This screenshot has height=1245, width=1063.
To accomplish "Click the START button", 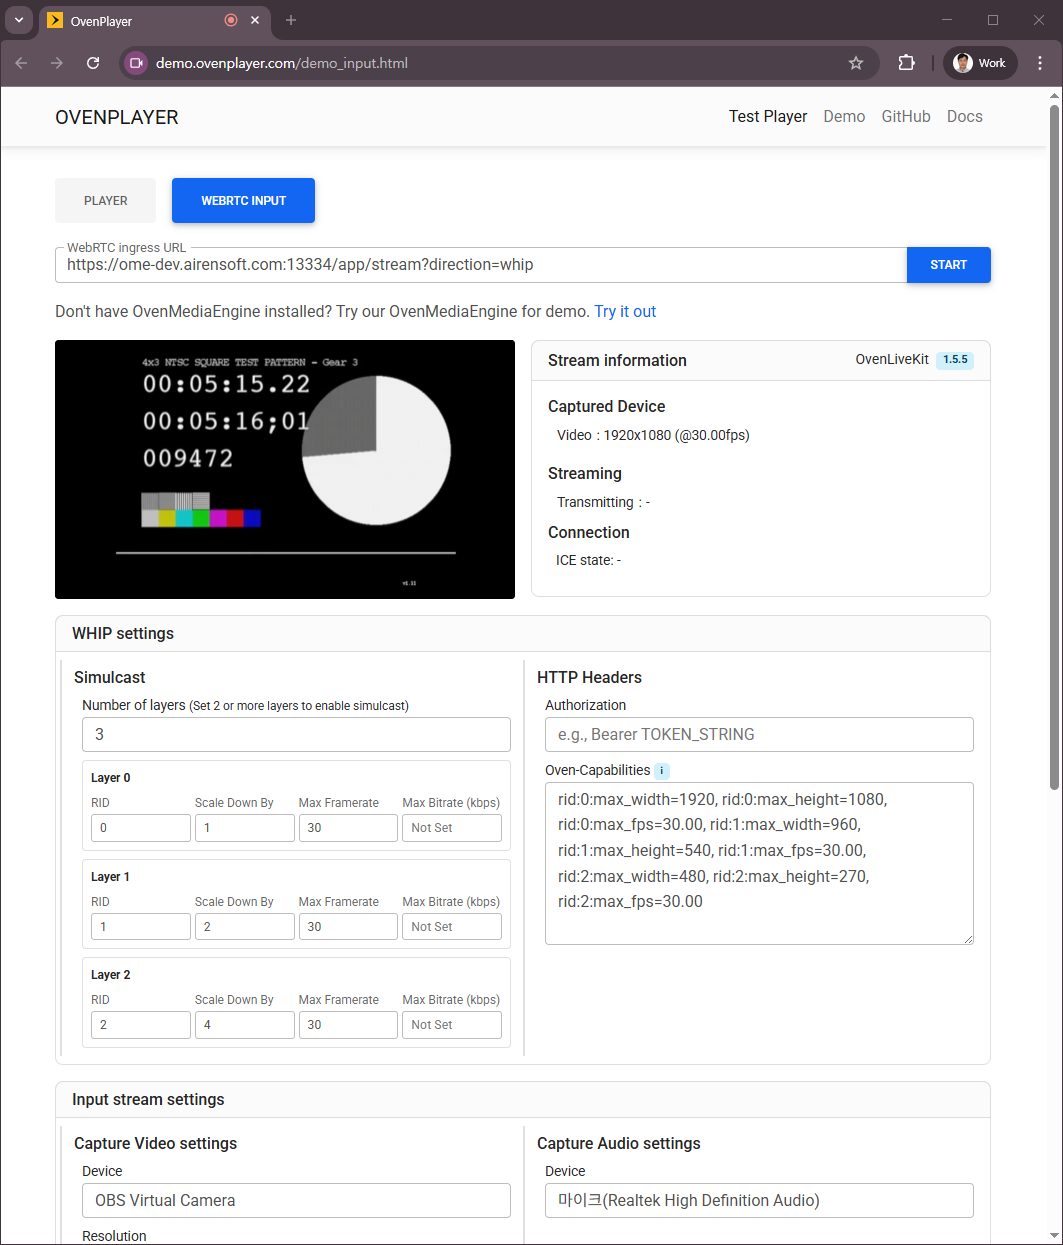I will coord(948,265).
